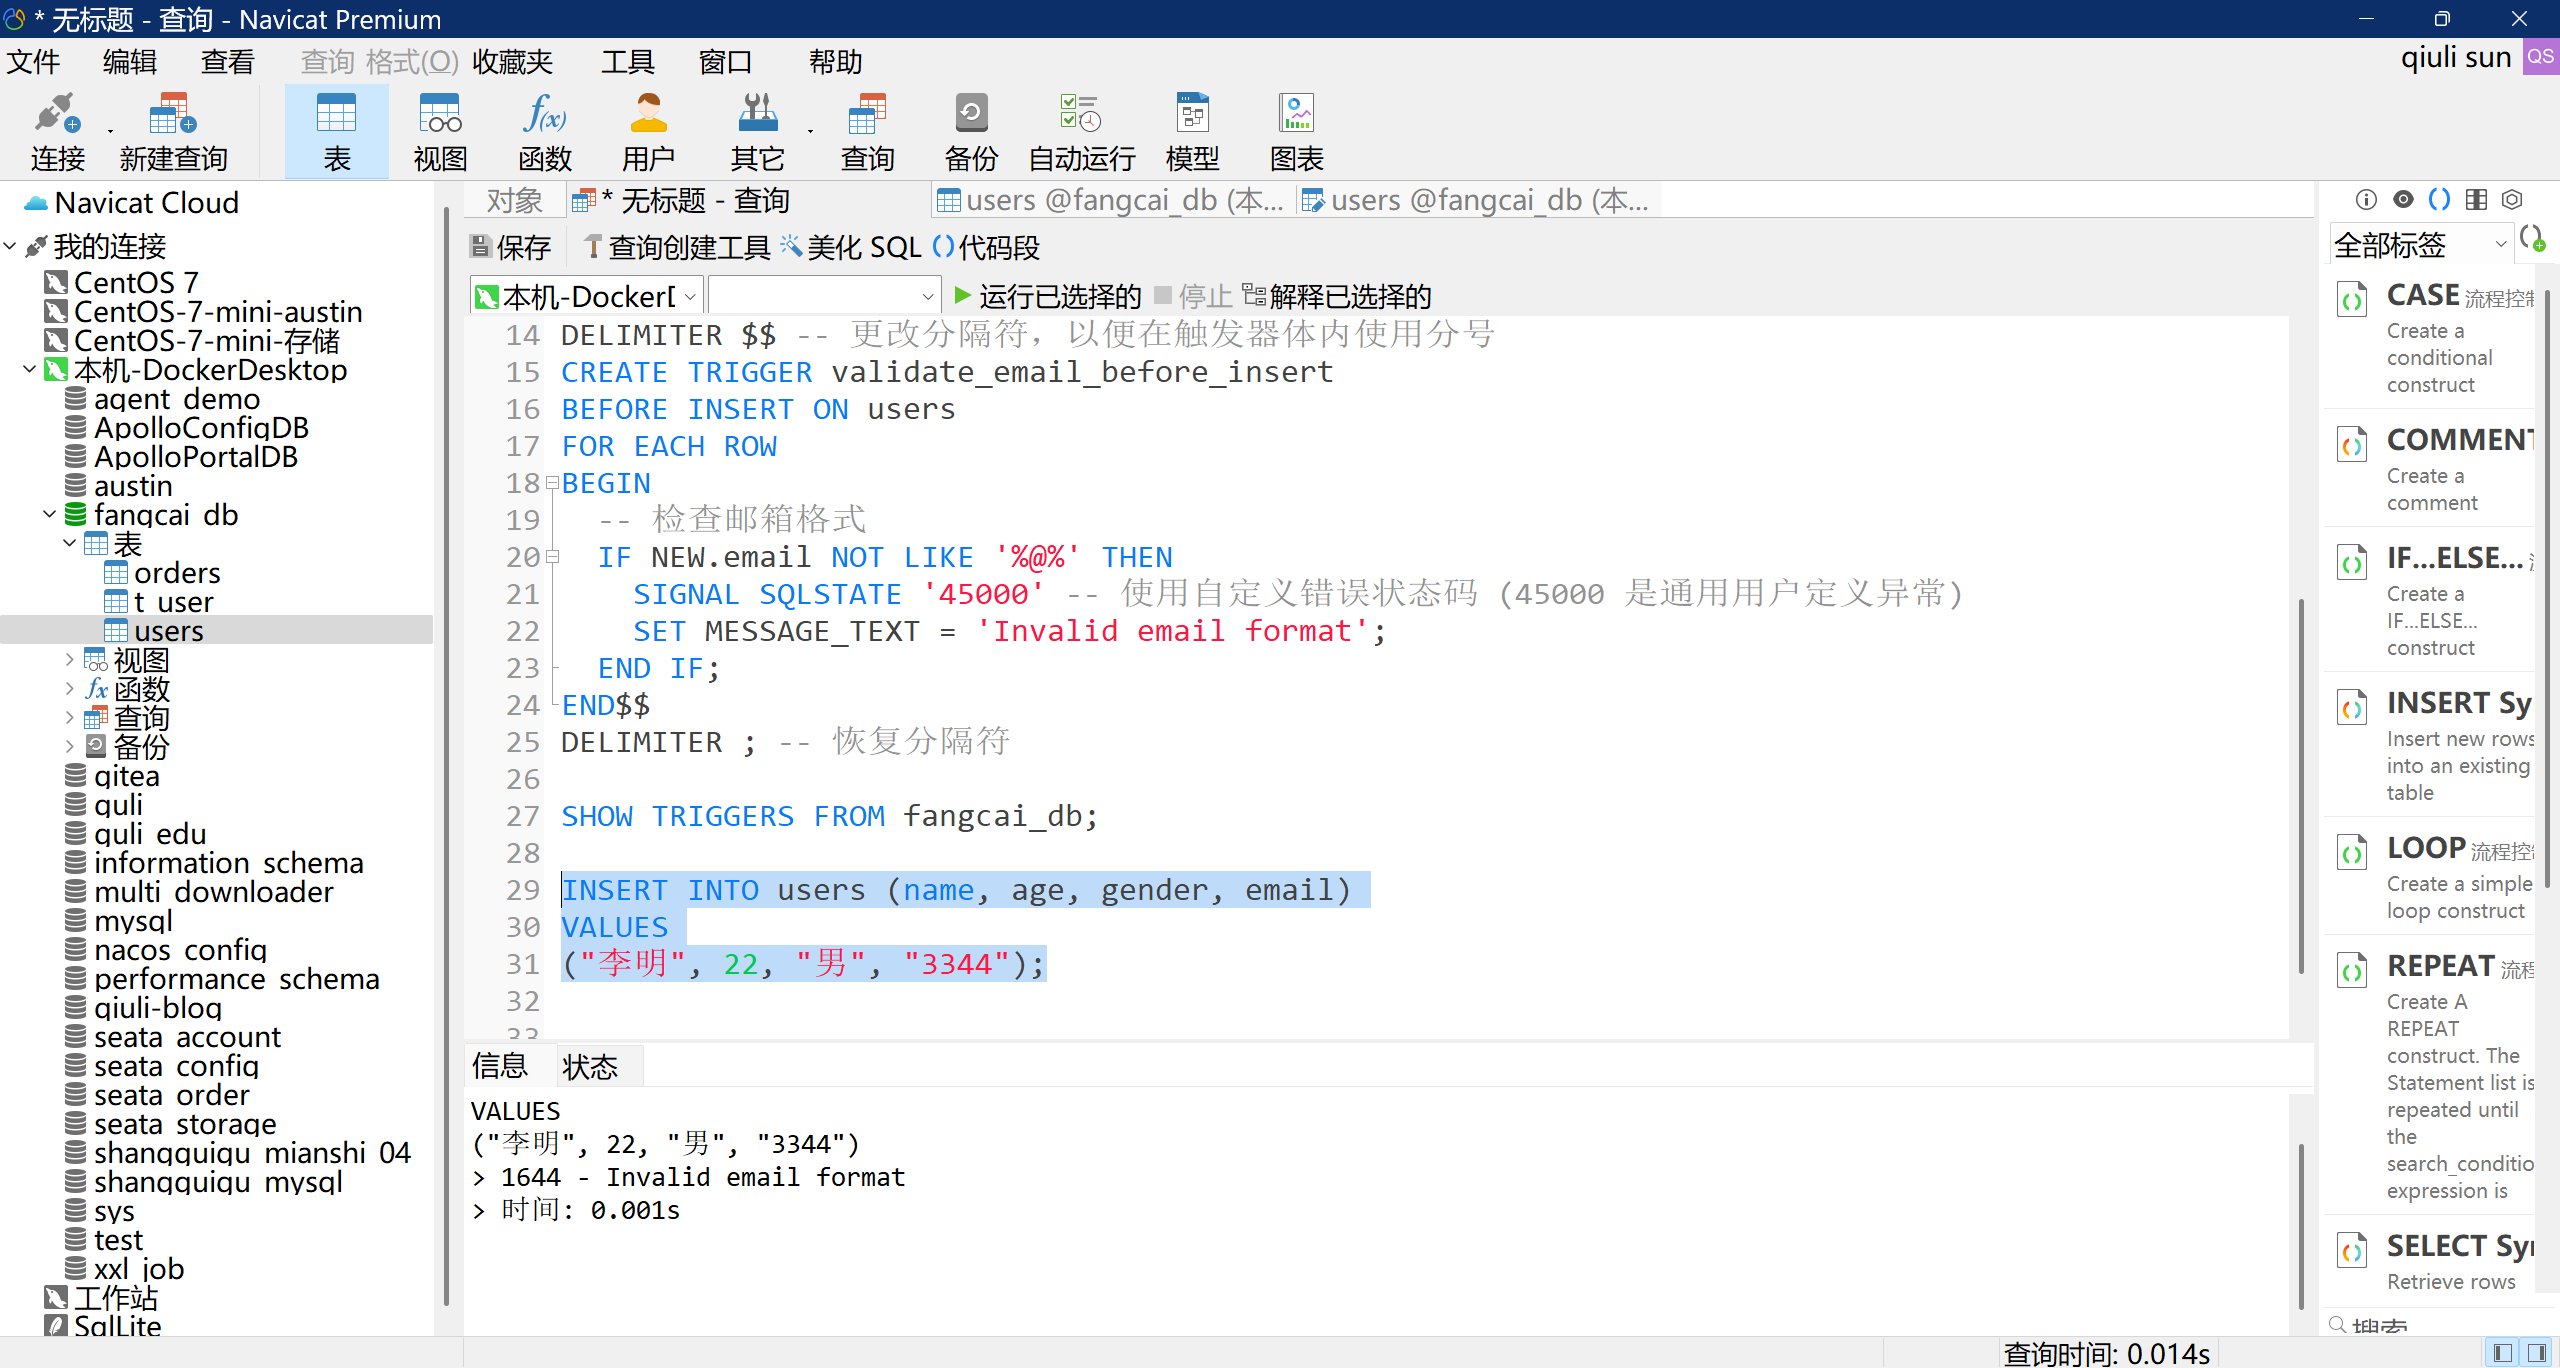Open the Automation (自动运行) toolbar icon
Screen dimensions: 2560x1368
point(1081,132)
